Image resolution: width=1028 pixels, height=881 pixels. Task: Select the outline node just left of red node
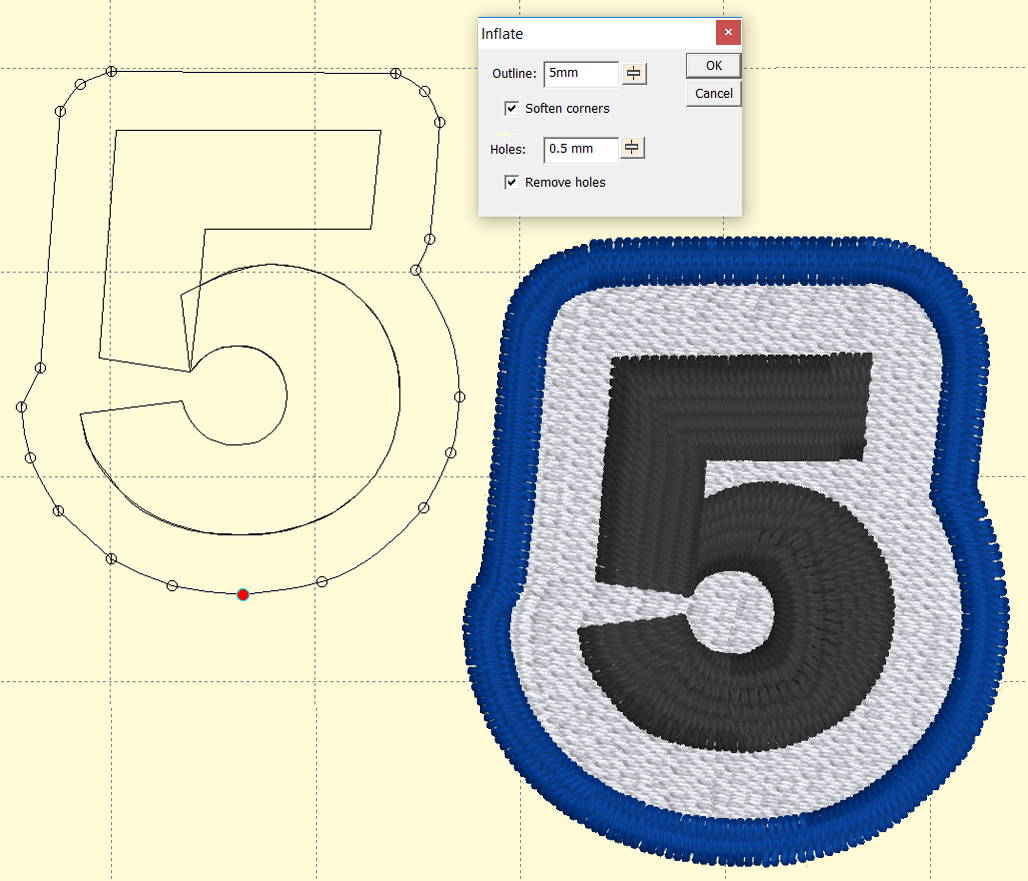point(172,585)
